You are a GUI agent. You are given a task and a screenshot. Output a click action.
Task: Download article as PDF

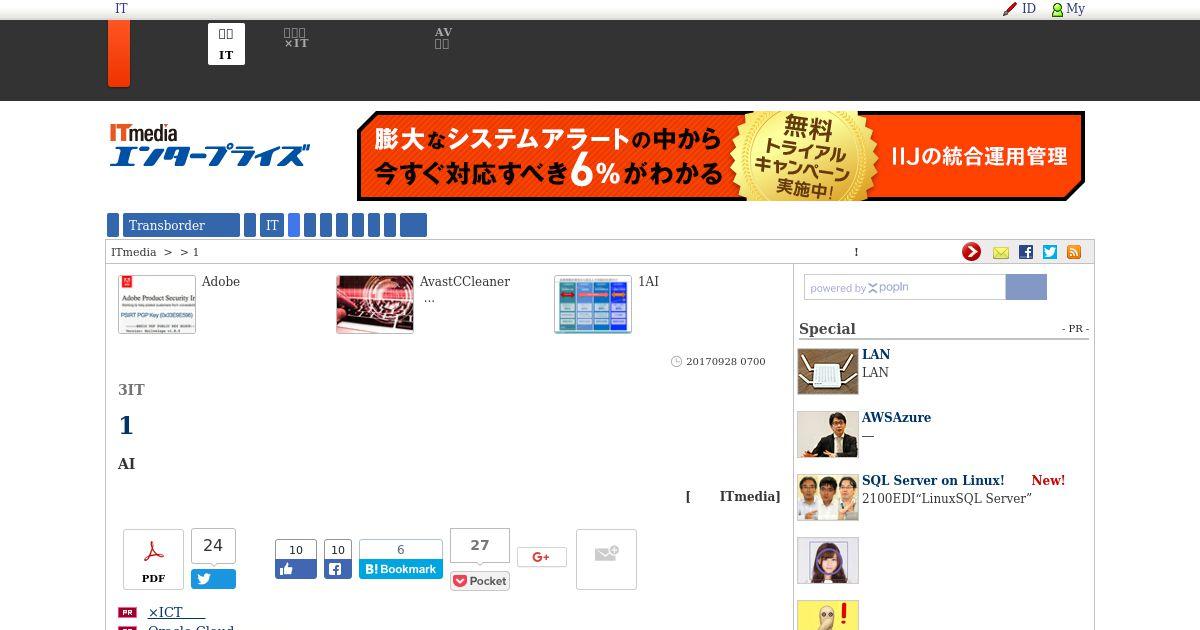point(153,559)
